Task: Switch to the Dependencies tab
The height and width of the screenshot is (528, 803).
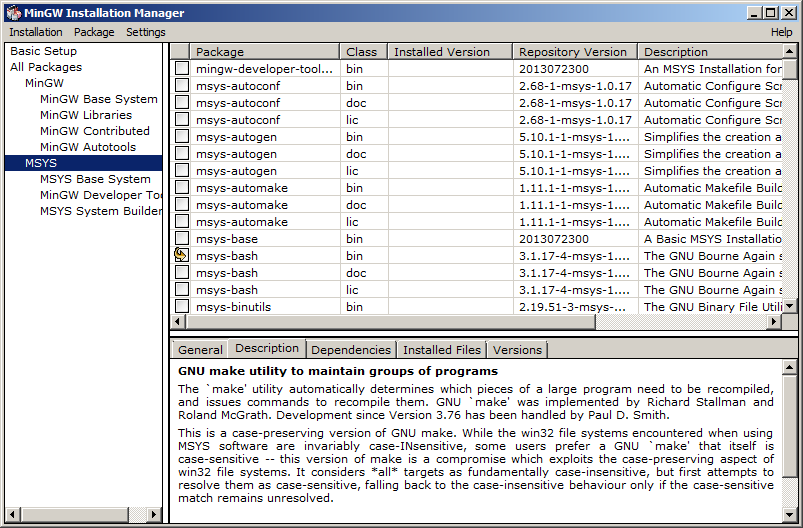Action: point(350,350)
